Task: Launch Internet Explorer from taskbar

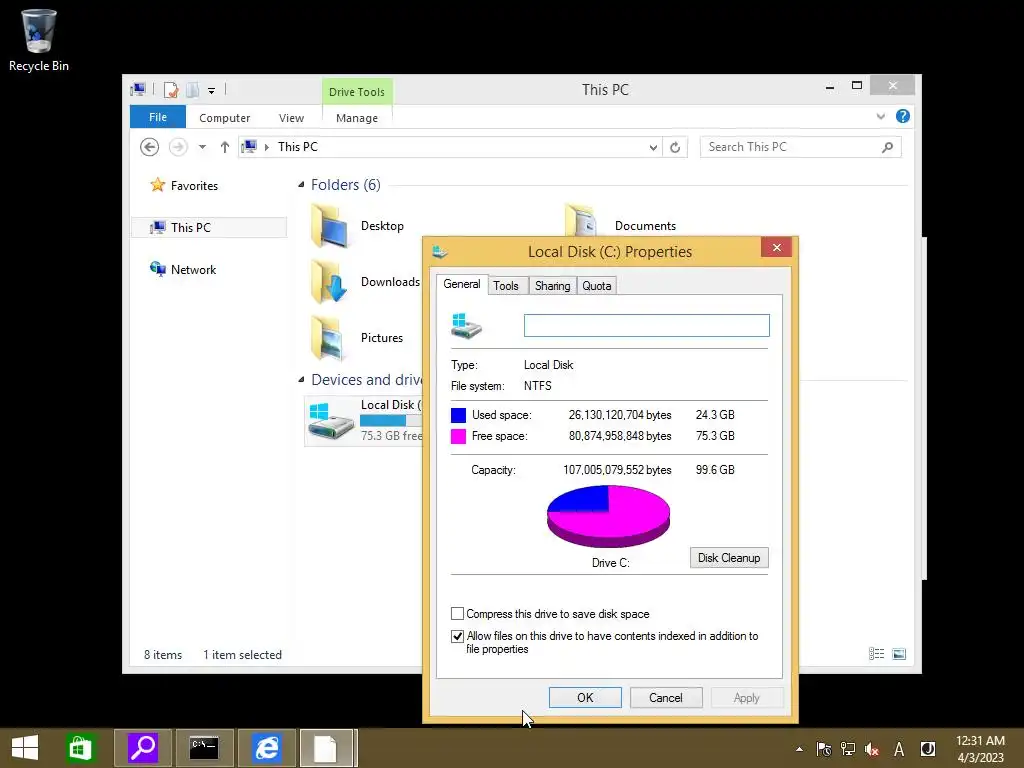Action: click(x=266, y=748)
